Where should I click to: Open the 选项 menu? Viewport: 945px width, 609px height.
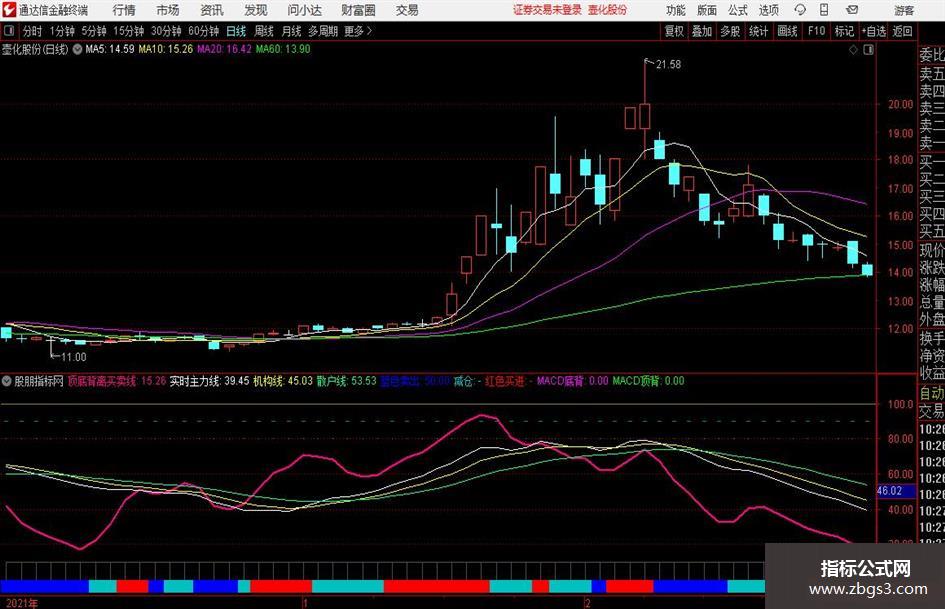pyautogui.click(x=768, y=10)
